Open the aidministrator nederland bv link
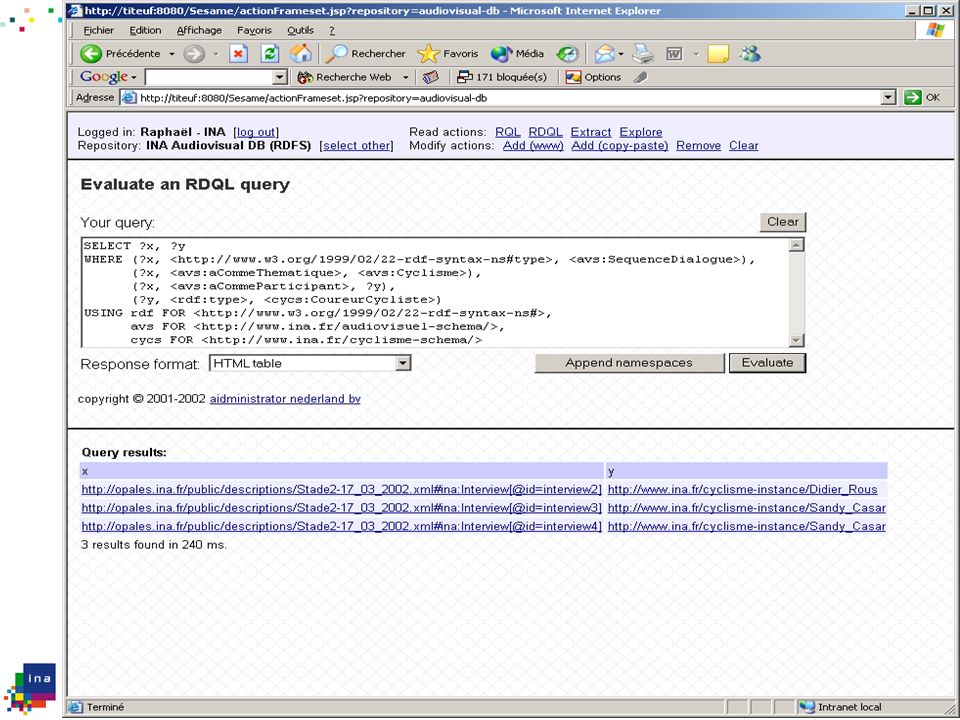The image size is (960, 720). (285, 399)
